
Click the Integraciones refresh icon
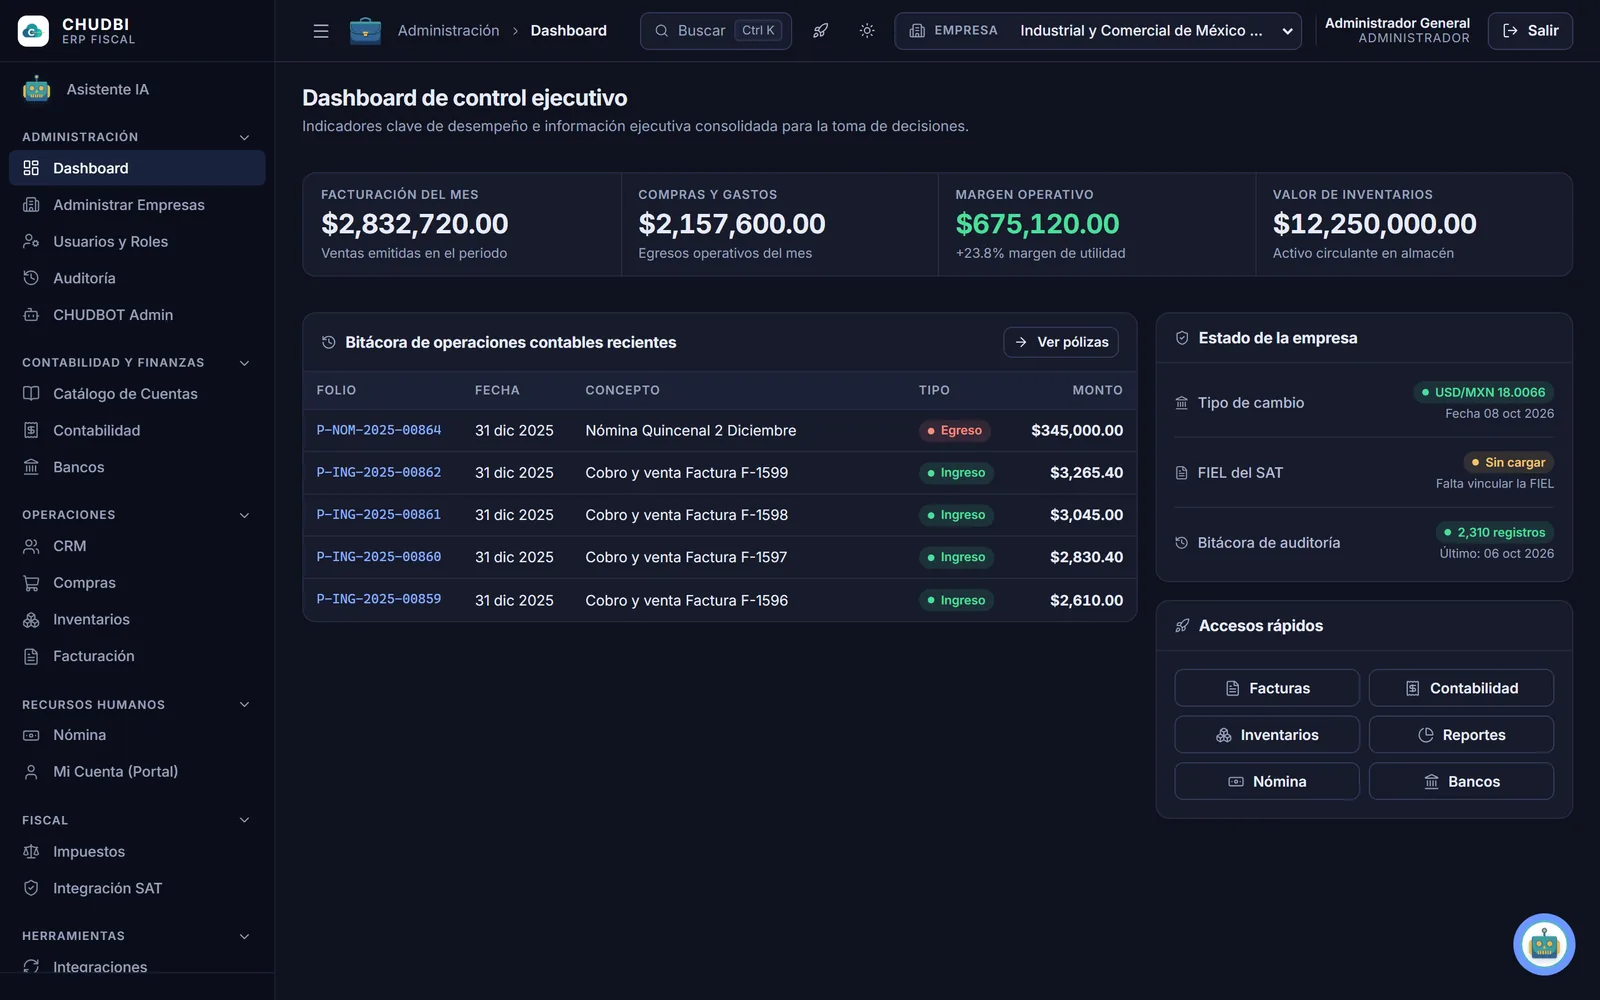pos(31,966)
